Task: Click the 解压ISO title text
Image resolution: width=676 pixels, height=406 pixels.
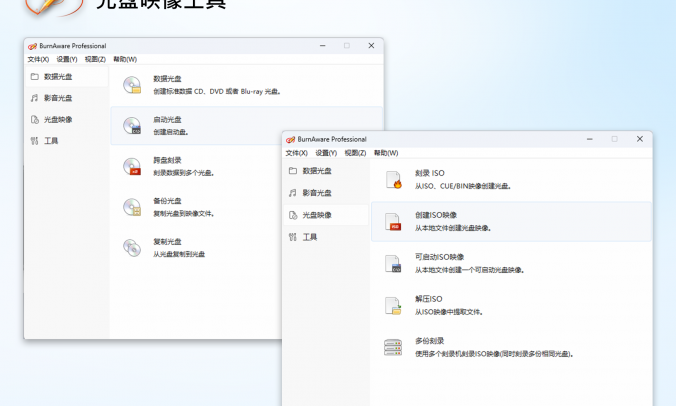Action: 429,299
